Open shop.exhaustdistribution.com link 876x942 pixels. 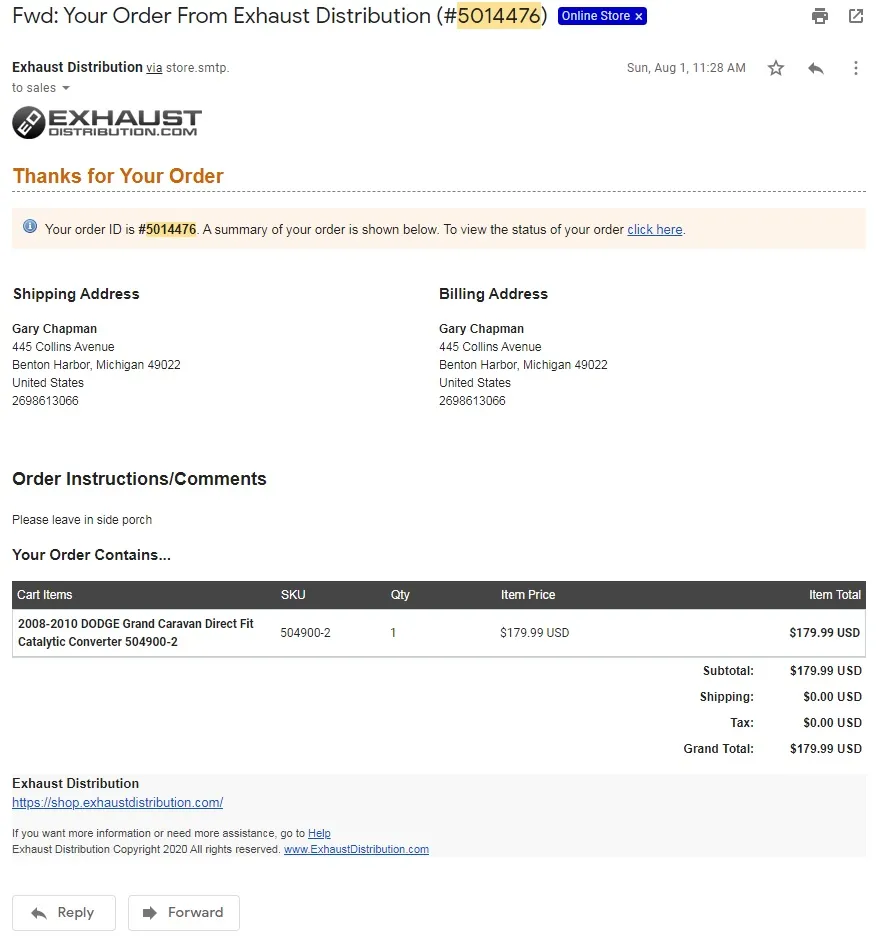click(x=117, y=803)
